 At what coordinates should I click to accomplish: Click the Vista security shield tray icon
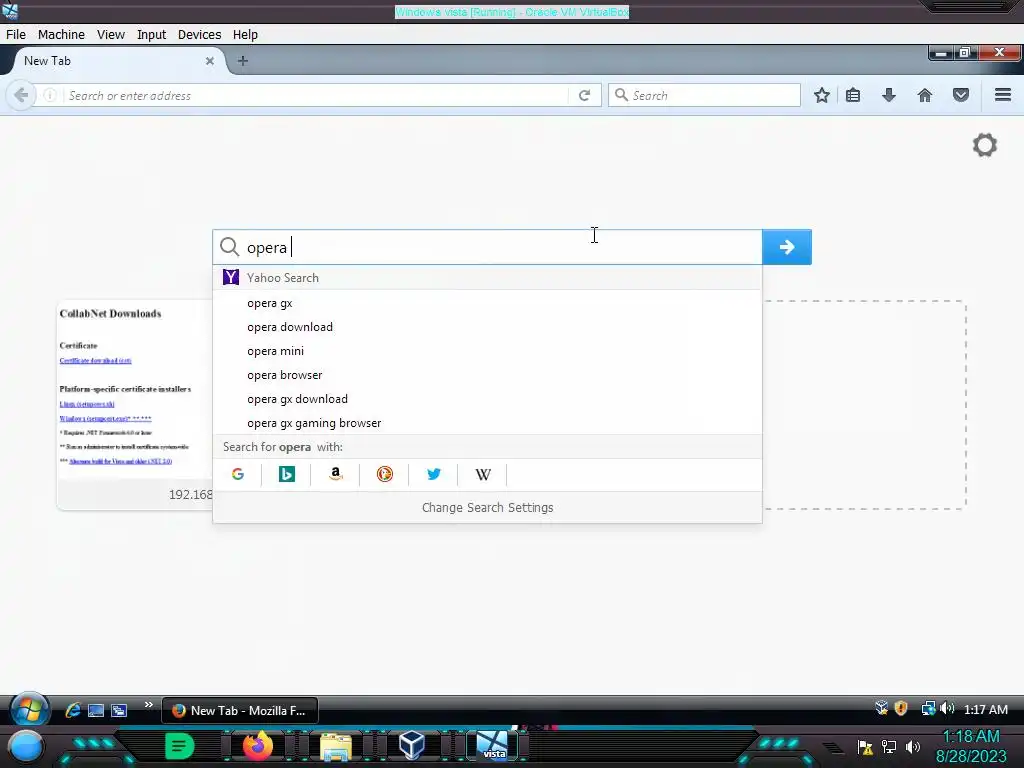[x=901, y=709]
